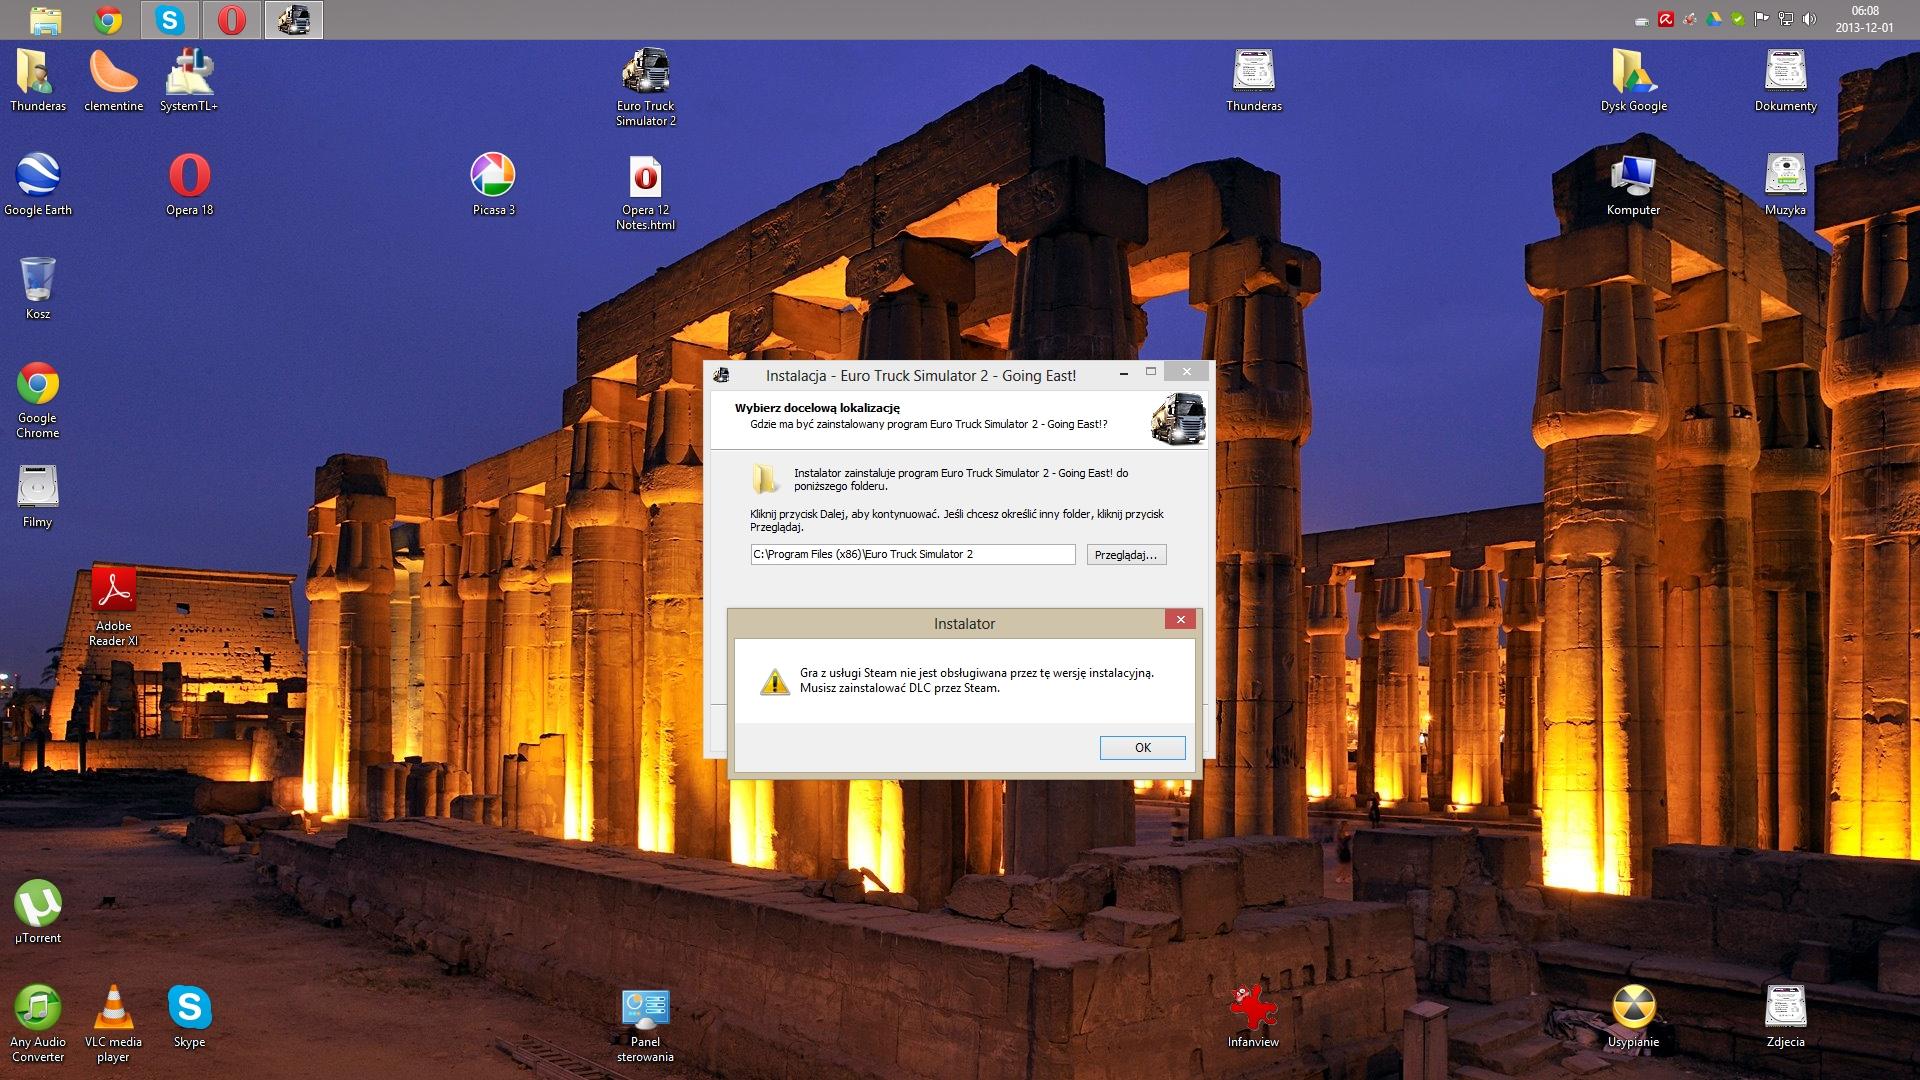Click the warning triangle icon in the Instalator dialog
This screenshot has height=1080, width=1920.
(774, 682)
